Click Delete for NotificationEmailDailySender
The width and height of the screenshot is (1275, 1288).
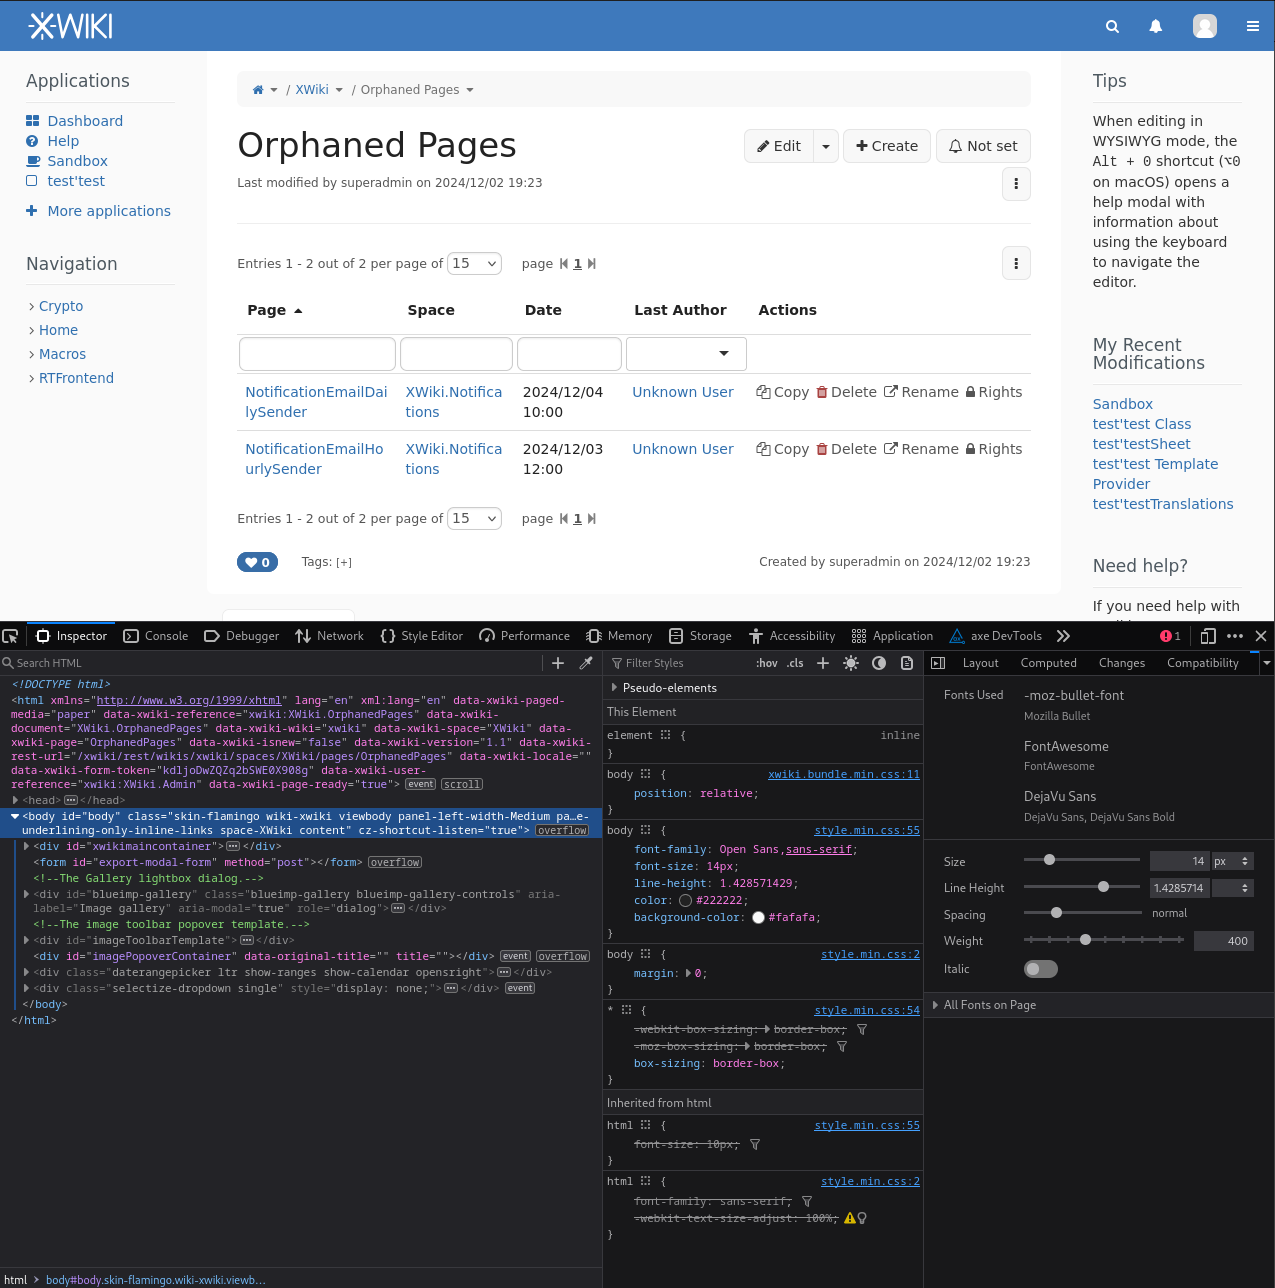tap(847, 392)
